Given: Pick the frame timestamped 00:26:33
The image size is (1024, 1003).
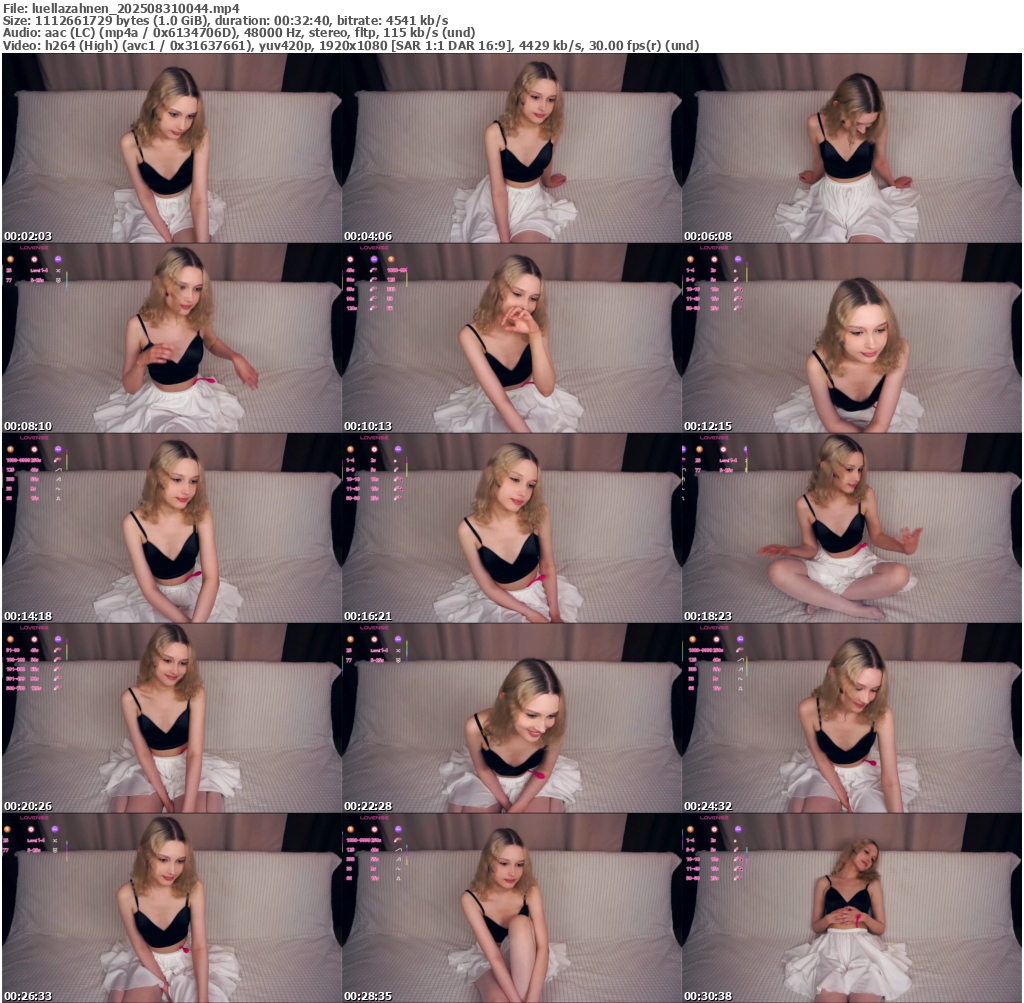Looking at the screenshot, I should tap(172, 908).
